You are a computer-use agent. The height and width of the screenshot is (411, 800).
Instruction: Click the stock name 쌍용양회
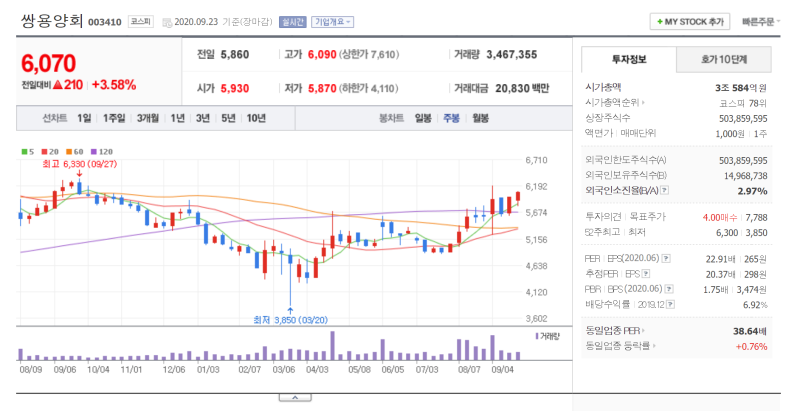click(x=52, y=21)
